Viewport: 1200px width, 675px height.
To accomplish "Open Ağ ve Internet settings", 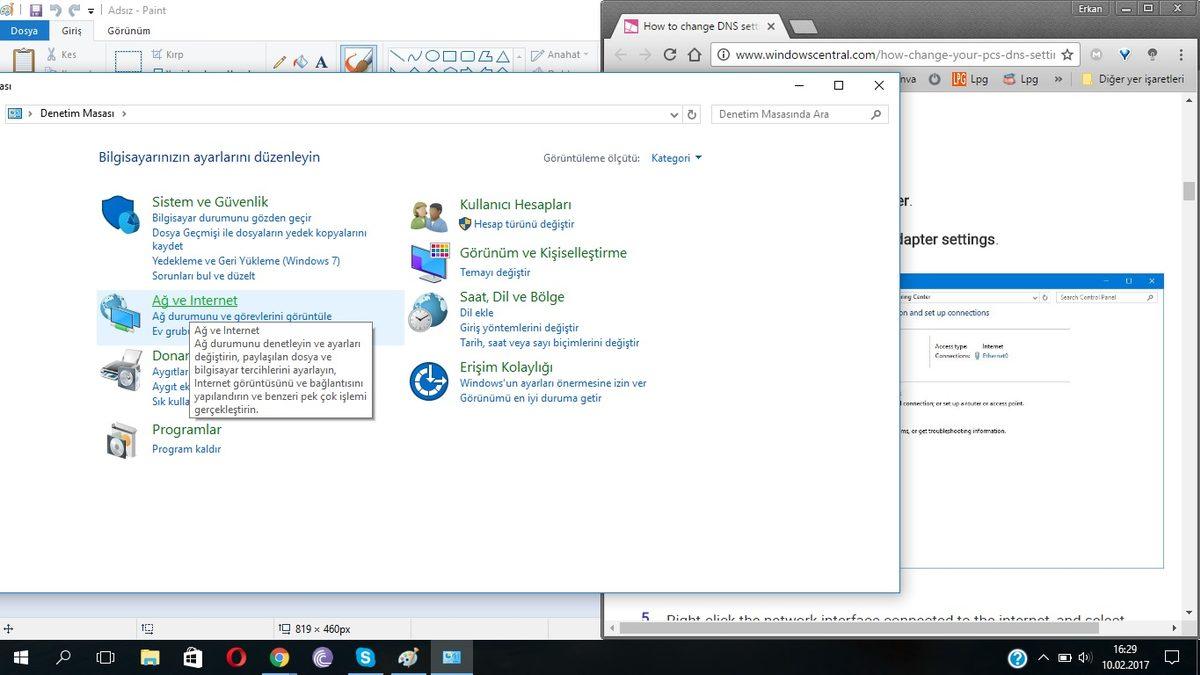I will pyautogui.click(x=193, y=300).
